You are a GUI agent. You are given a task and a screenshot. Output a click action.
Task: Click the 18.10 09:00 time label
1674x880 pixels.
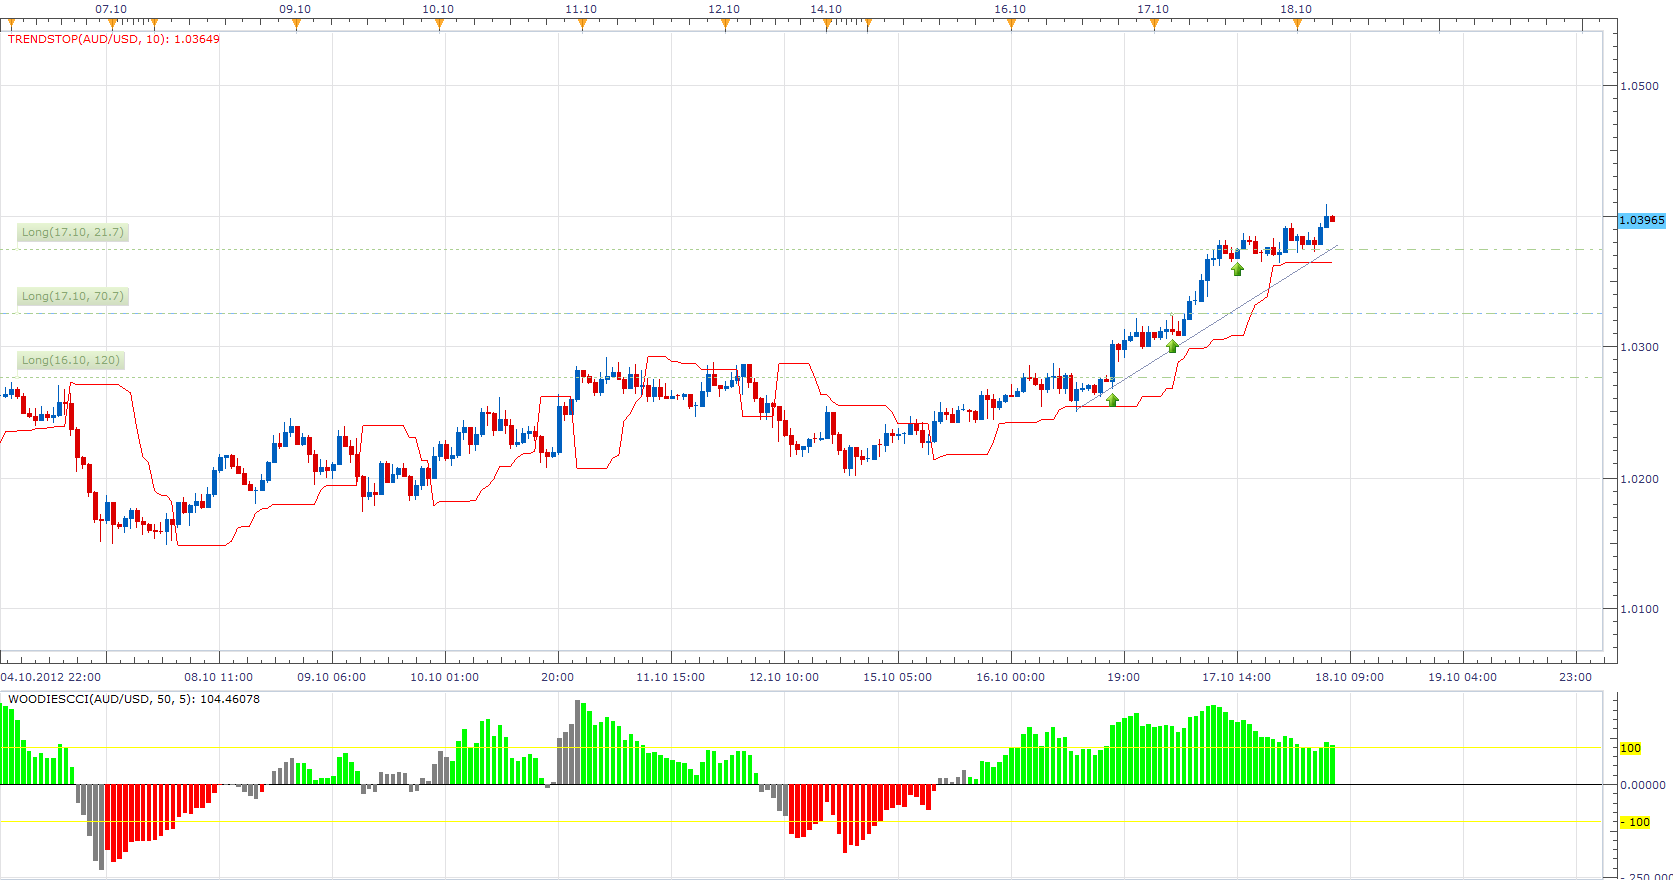click(x=1349, y=677)
